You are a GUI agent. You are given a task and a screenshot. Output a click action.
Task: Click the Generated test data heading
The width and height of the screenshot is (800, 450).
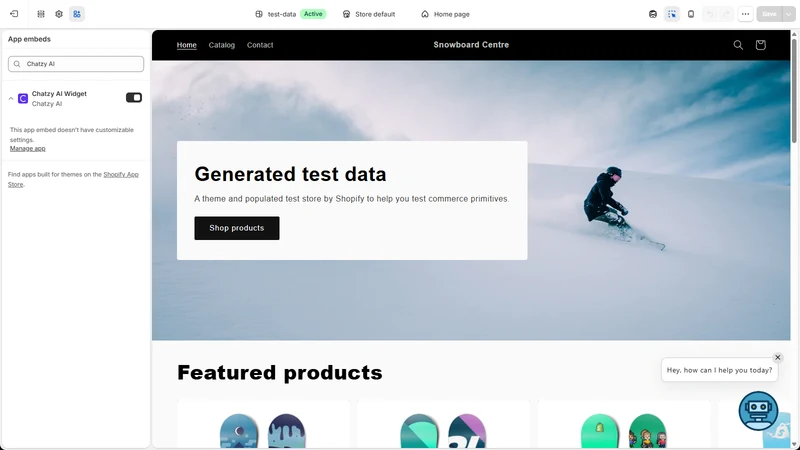(x=290, y=174)
